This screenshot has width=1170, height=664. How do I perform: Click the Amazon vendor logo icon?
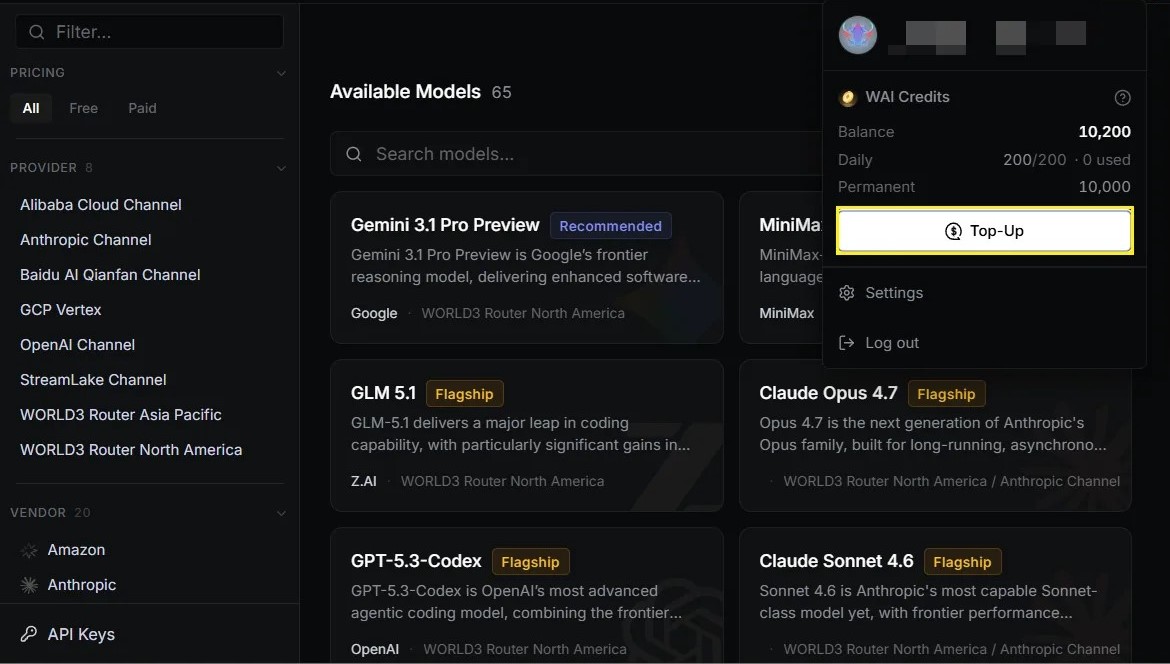coord(29,551)
